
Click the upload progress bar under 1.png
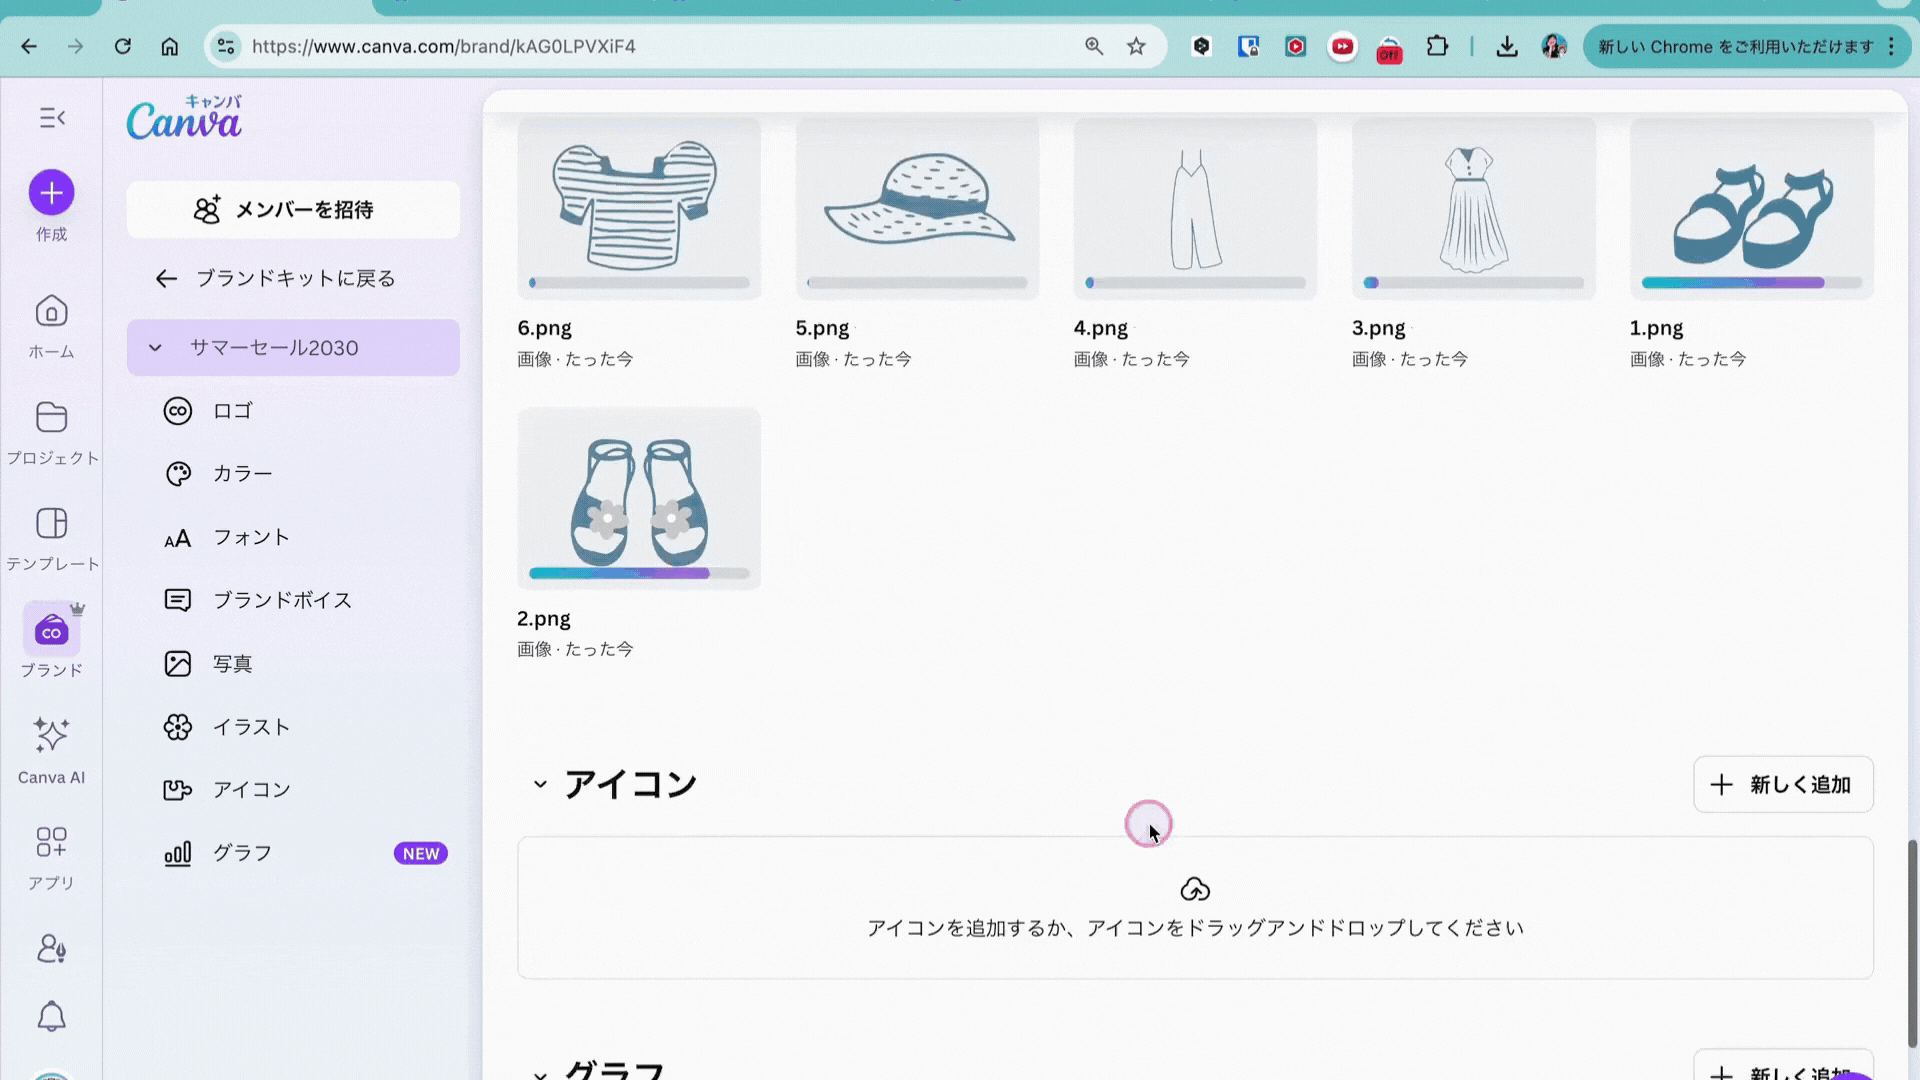tap(1751, 283)
